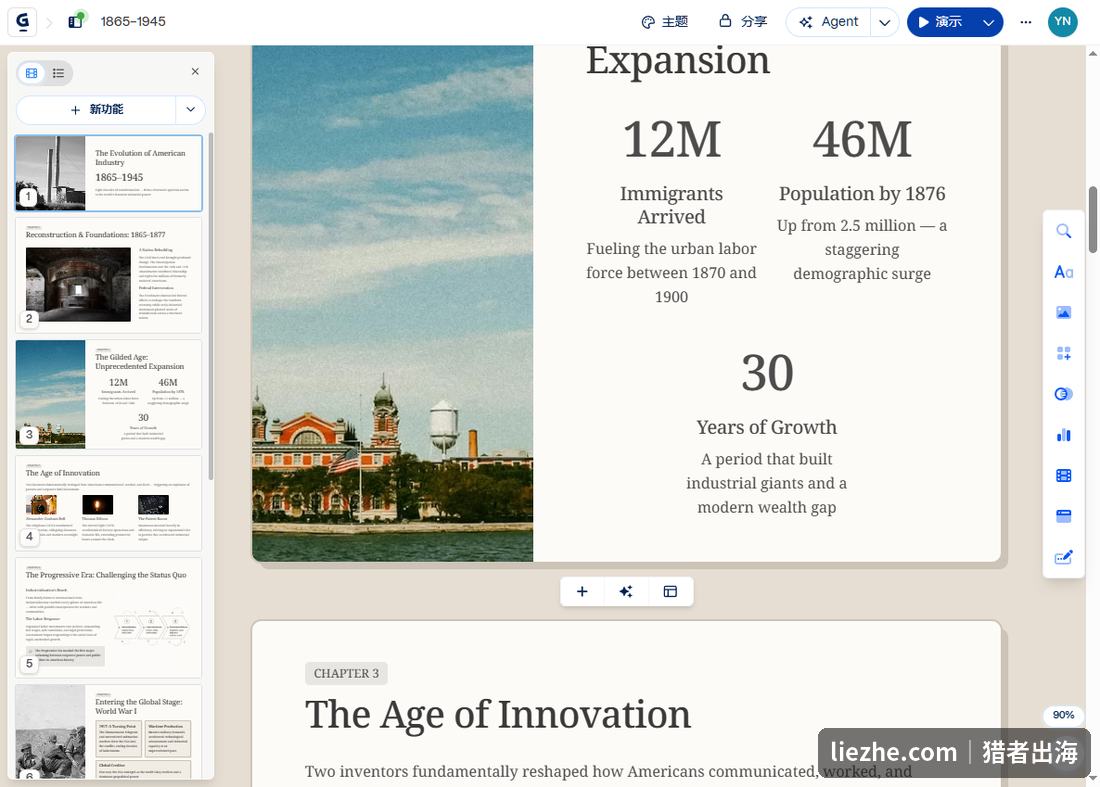Image resolution: width=1100 pixels, height=787 pixels.
Task: Open the more options ellipsis menu
Action: pyautogui.click(x=1026, y=22)
